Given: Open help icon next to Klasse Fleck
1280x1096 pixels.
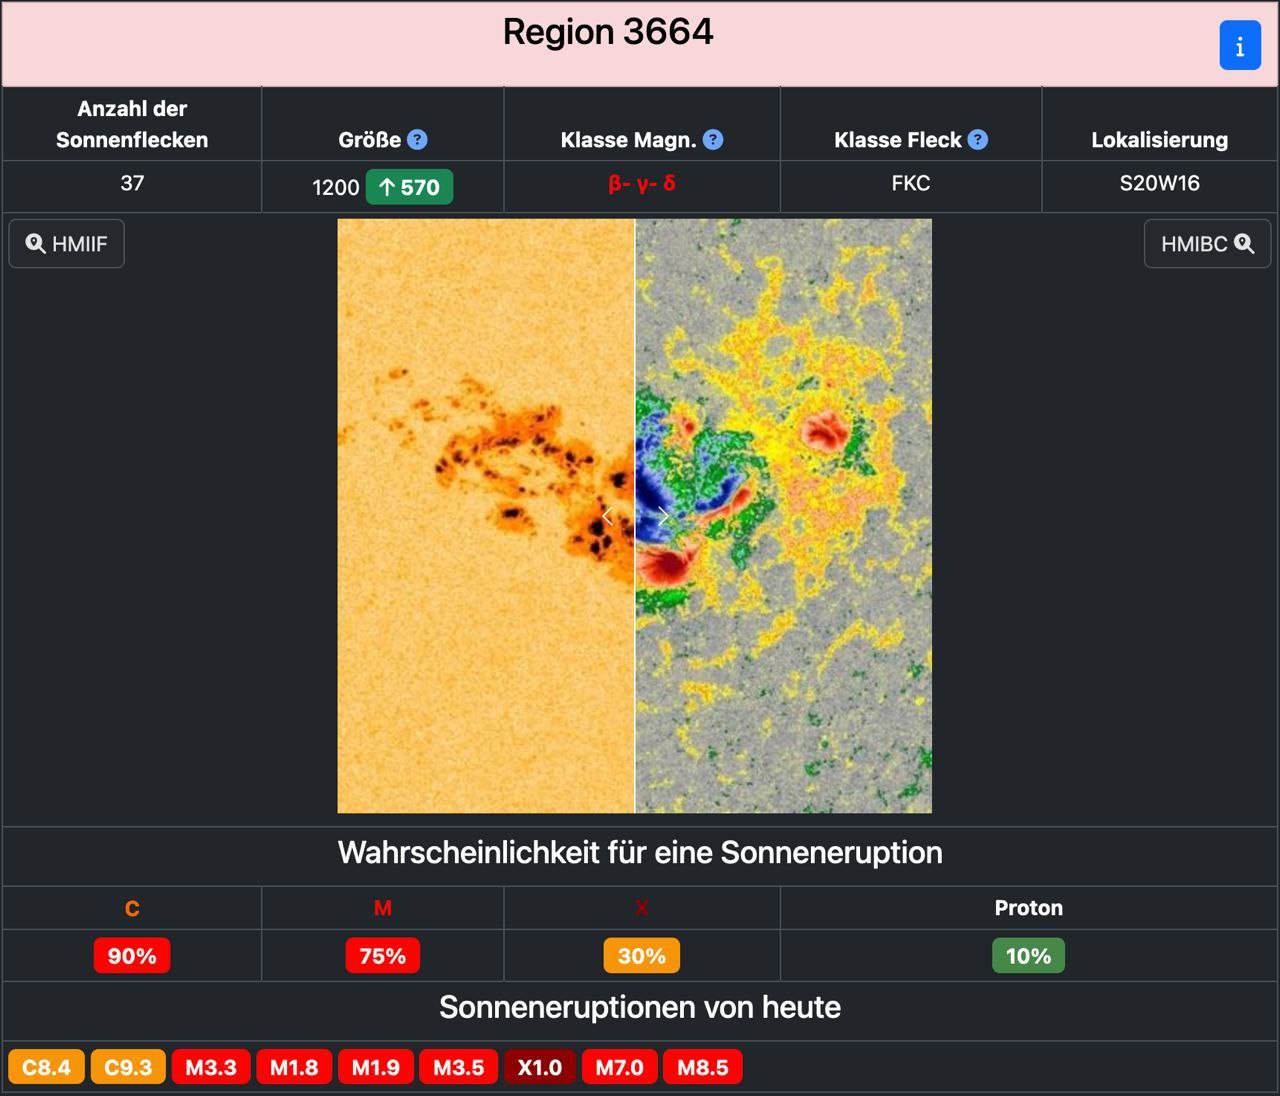Looking at the screenshot, I should 978,140.
